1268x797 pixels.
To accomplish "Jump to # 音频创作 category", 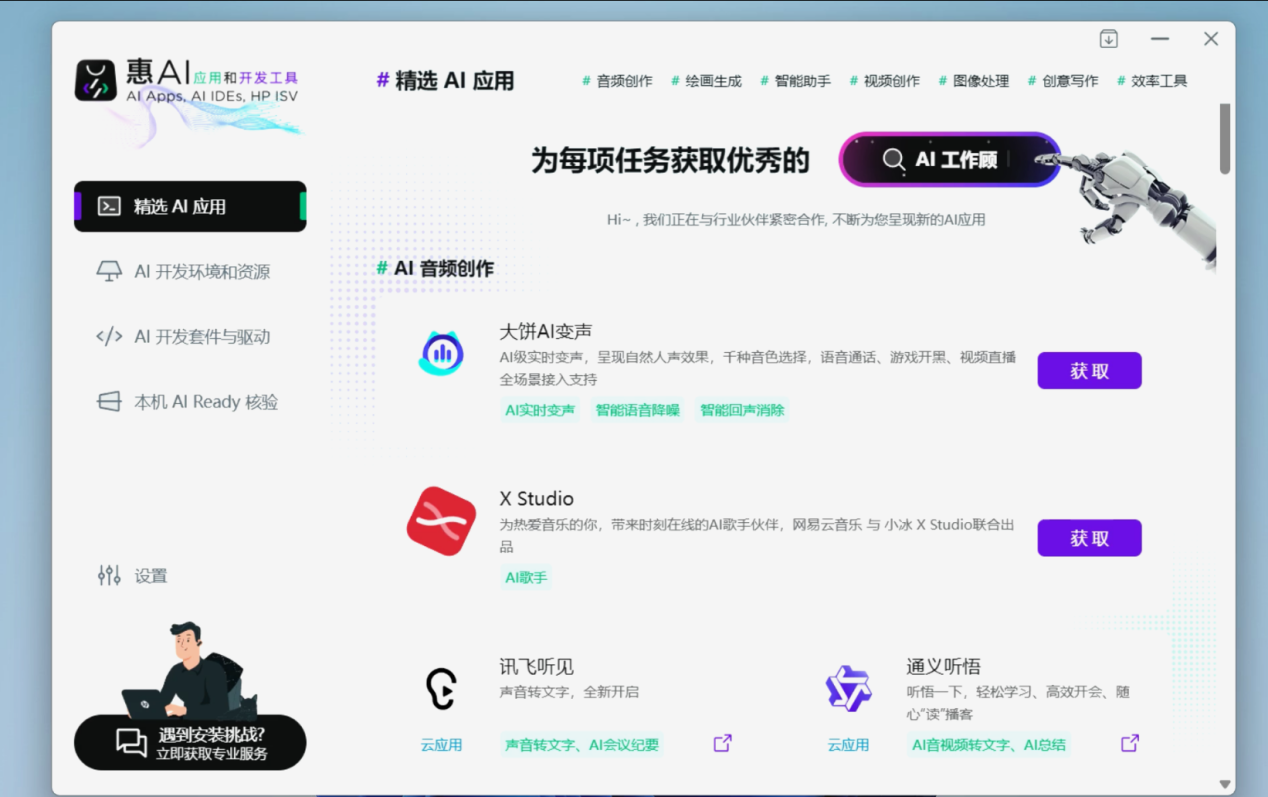I will [618, 81].
